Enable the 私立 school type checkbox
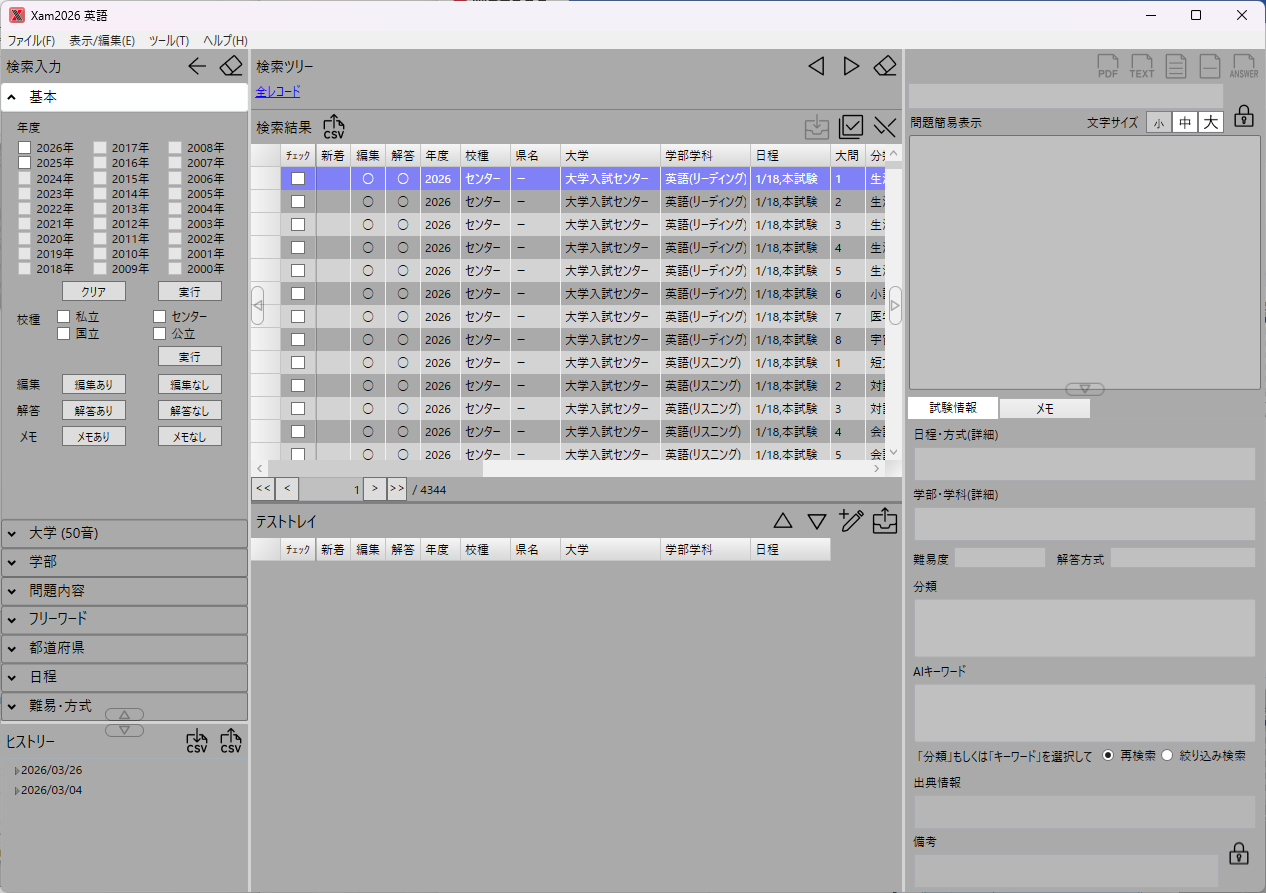 pyautogui.click(x=64, y=317)
